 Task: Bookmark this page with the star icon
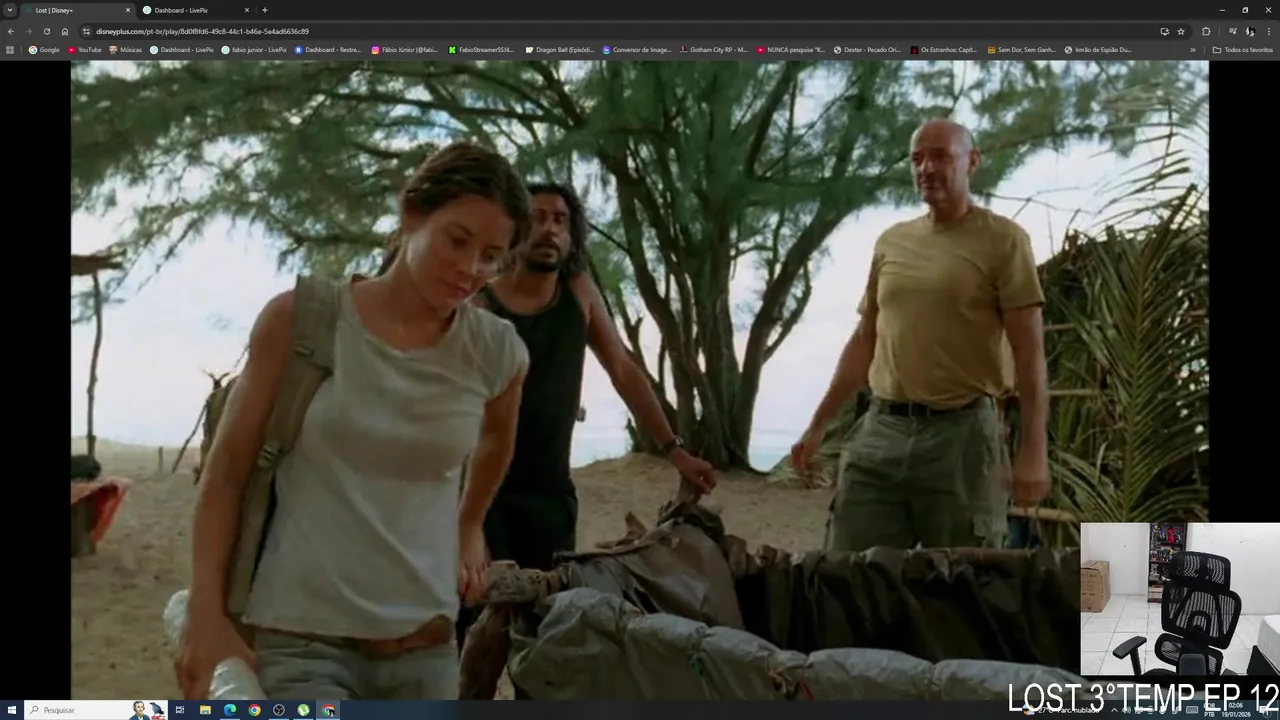(1181, 31)
